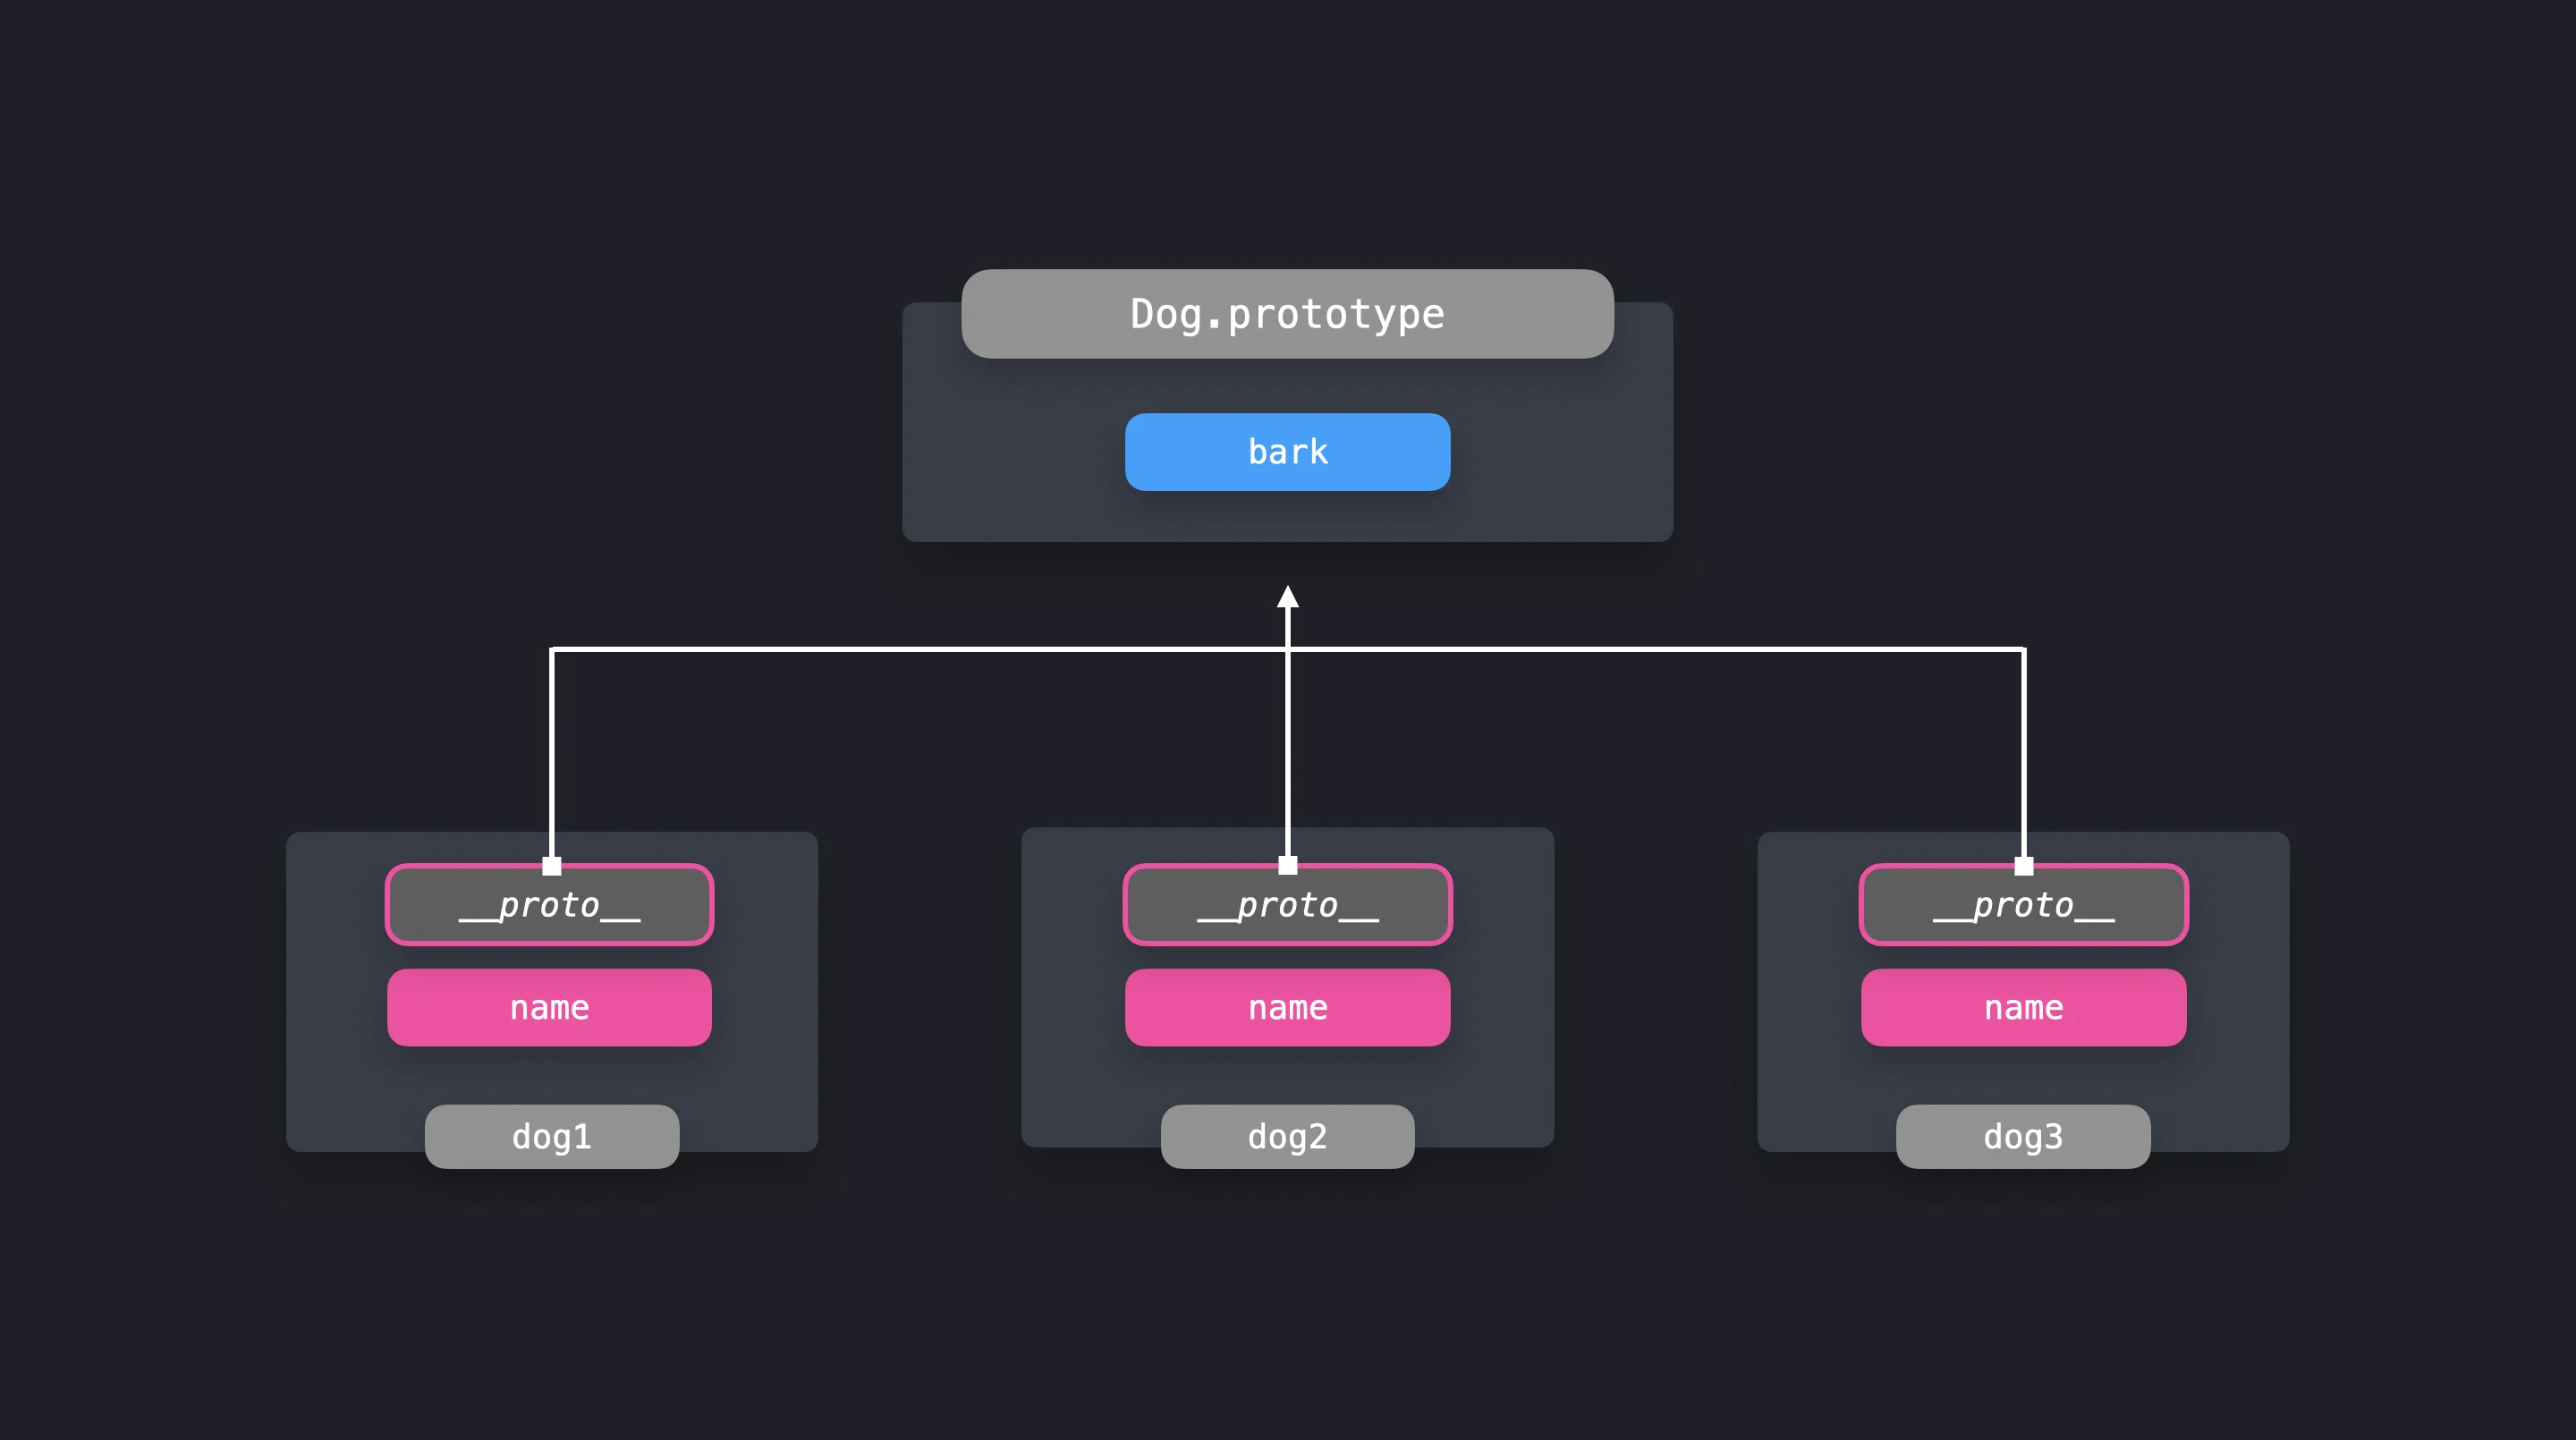Click the Dog.prototype title label
This screenshot has height=1440, width=2576.
tap(1287, 314)
